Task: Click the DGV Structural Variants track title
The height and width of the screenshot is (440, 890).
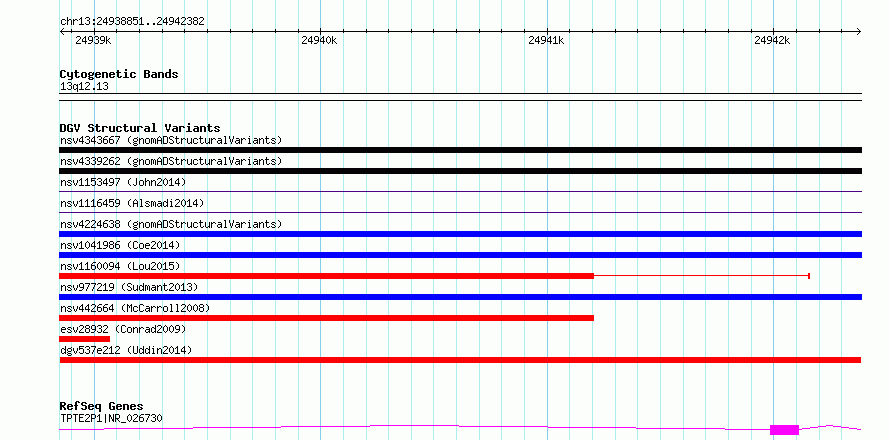Action: [x=140, y=128]
